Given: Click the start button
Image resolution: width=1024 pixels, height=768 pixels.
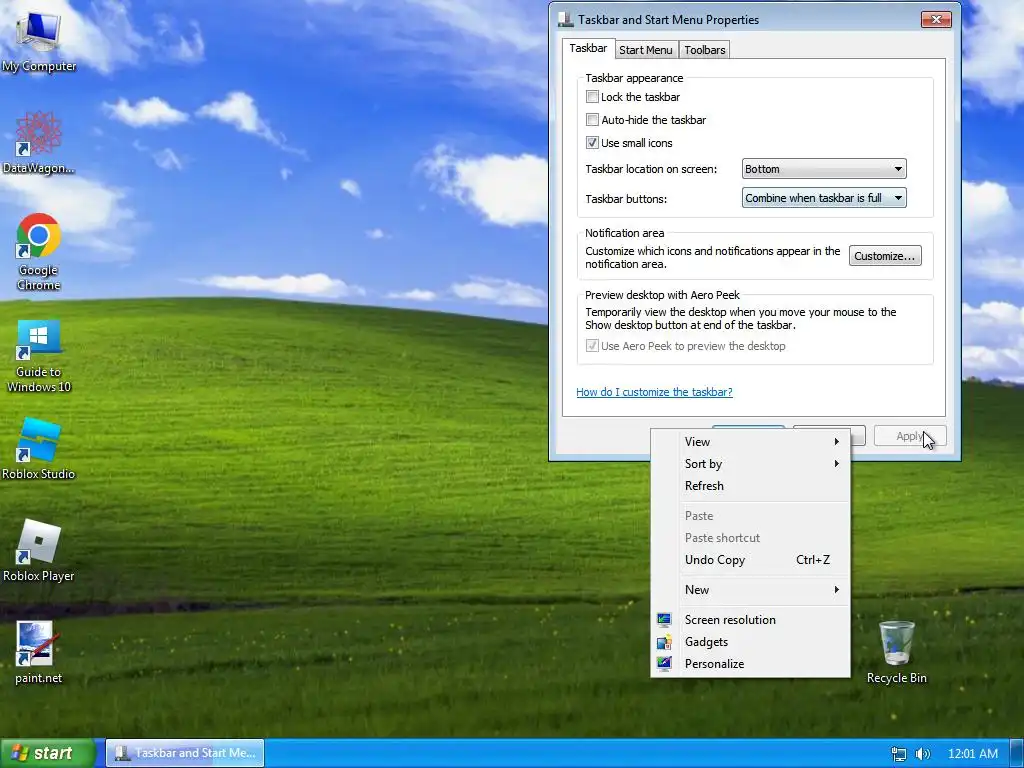Looking at the screenshot, I should tap(47, 753).
